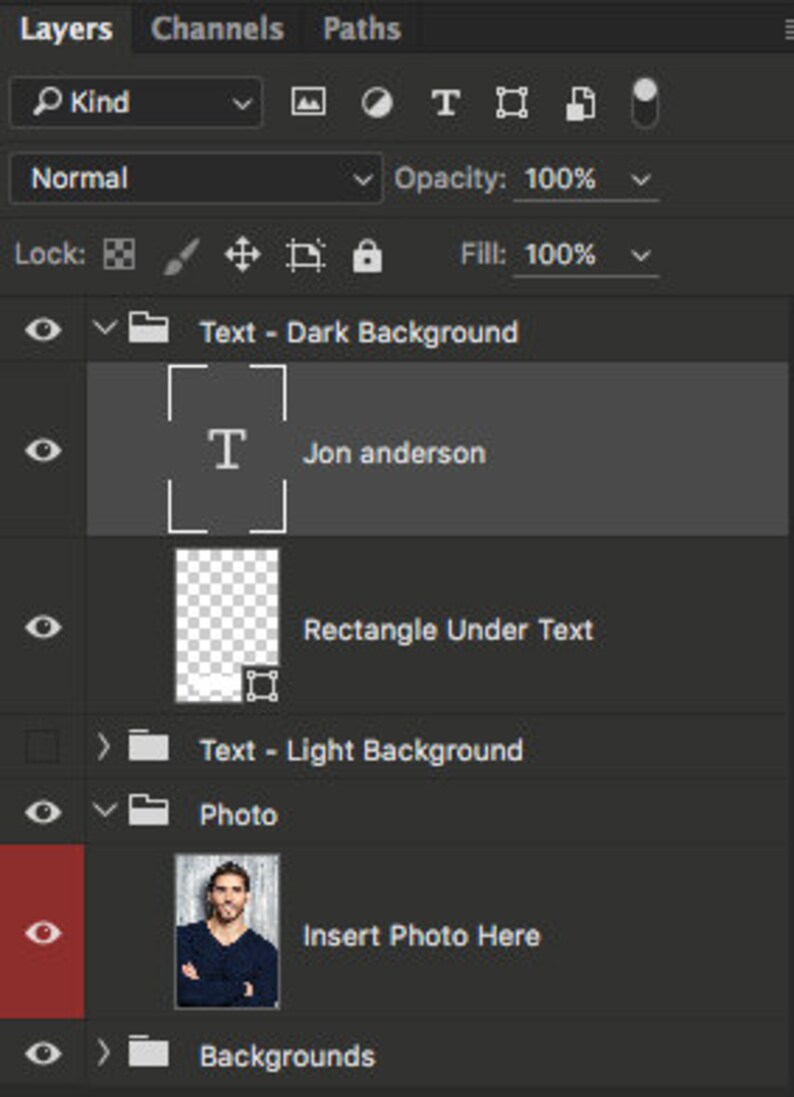Filter for type layers icon

[445, 103]
